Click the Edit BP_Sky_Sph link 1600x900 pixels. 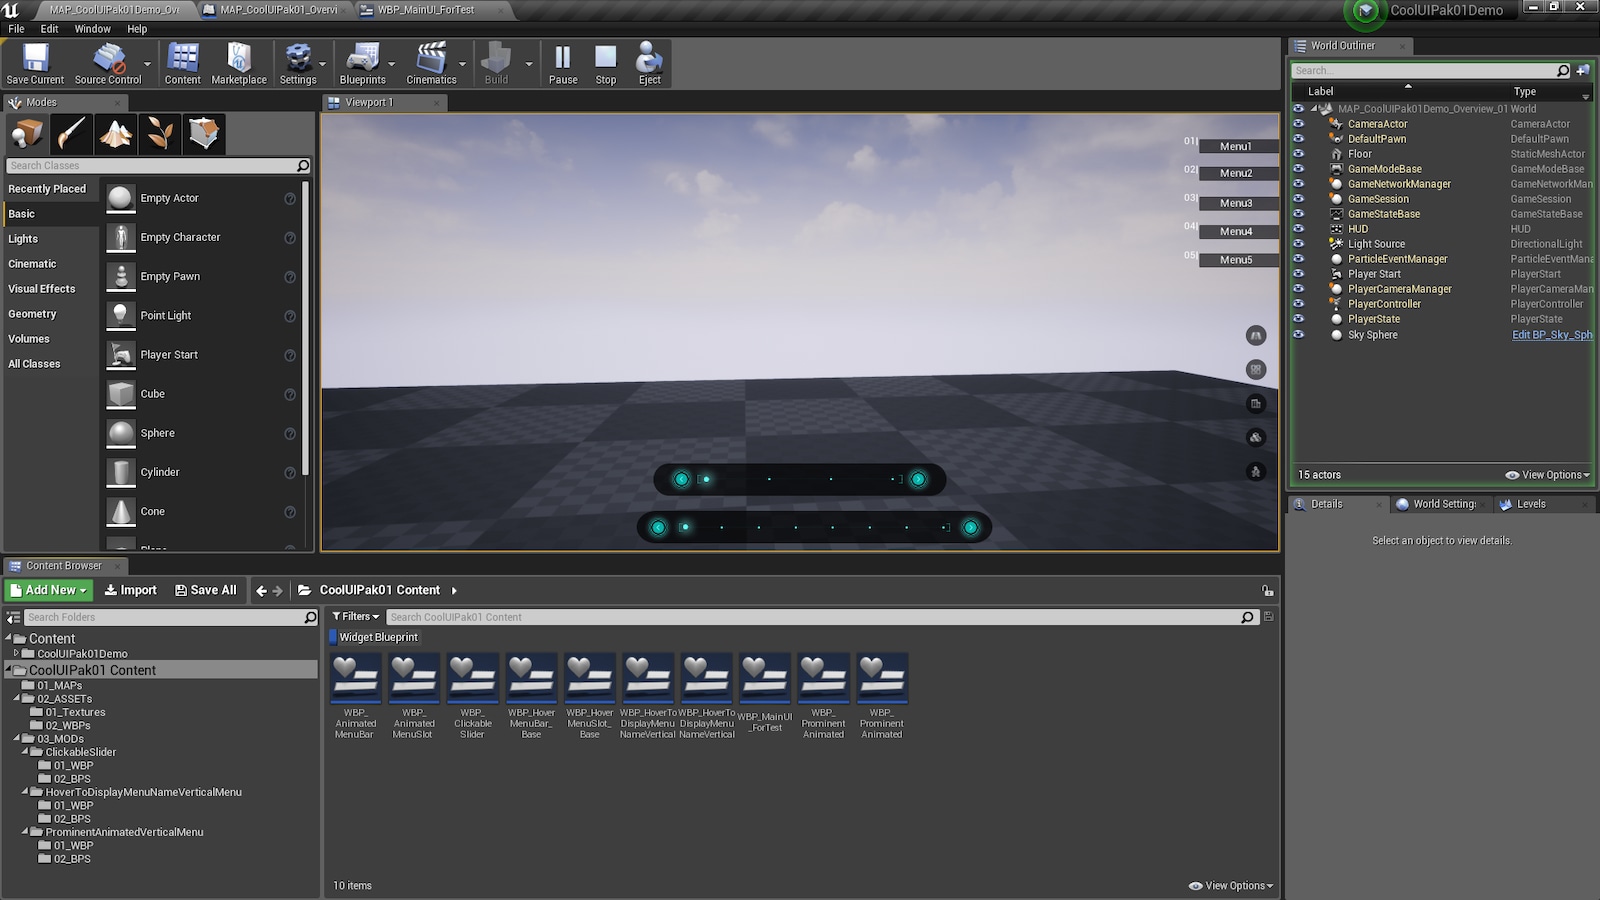[x=1550, y=335]
